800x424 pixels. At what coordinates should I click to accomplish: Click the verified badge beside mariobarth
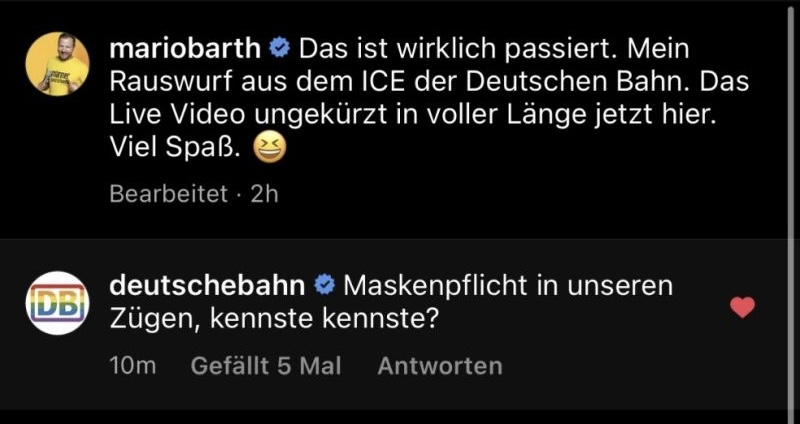[x=280, y=48]
